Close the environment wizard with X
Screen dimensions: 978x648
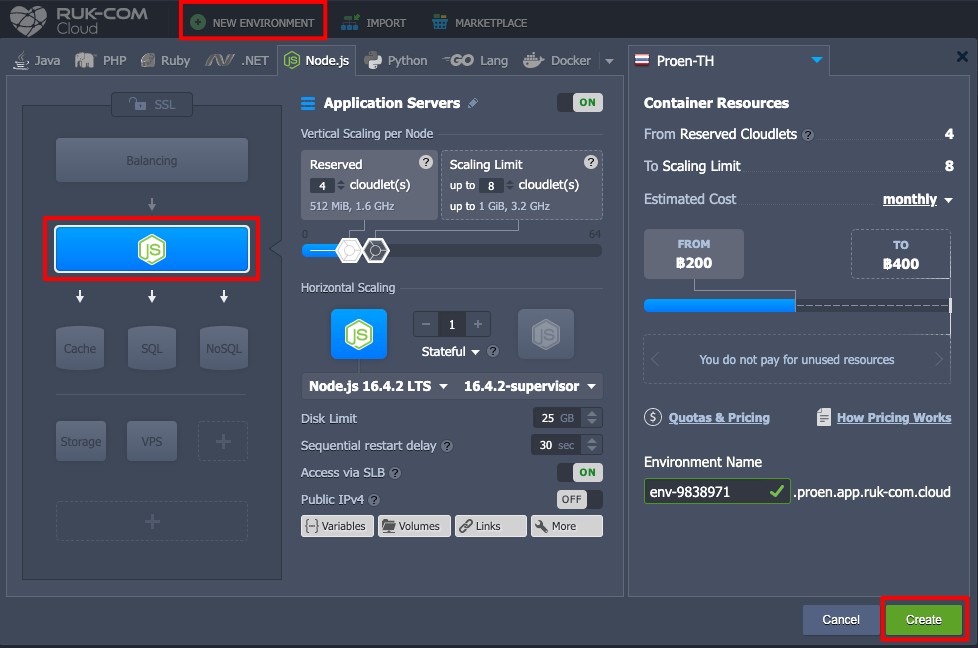[962, 57]
